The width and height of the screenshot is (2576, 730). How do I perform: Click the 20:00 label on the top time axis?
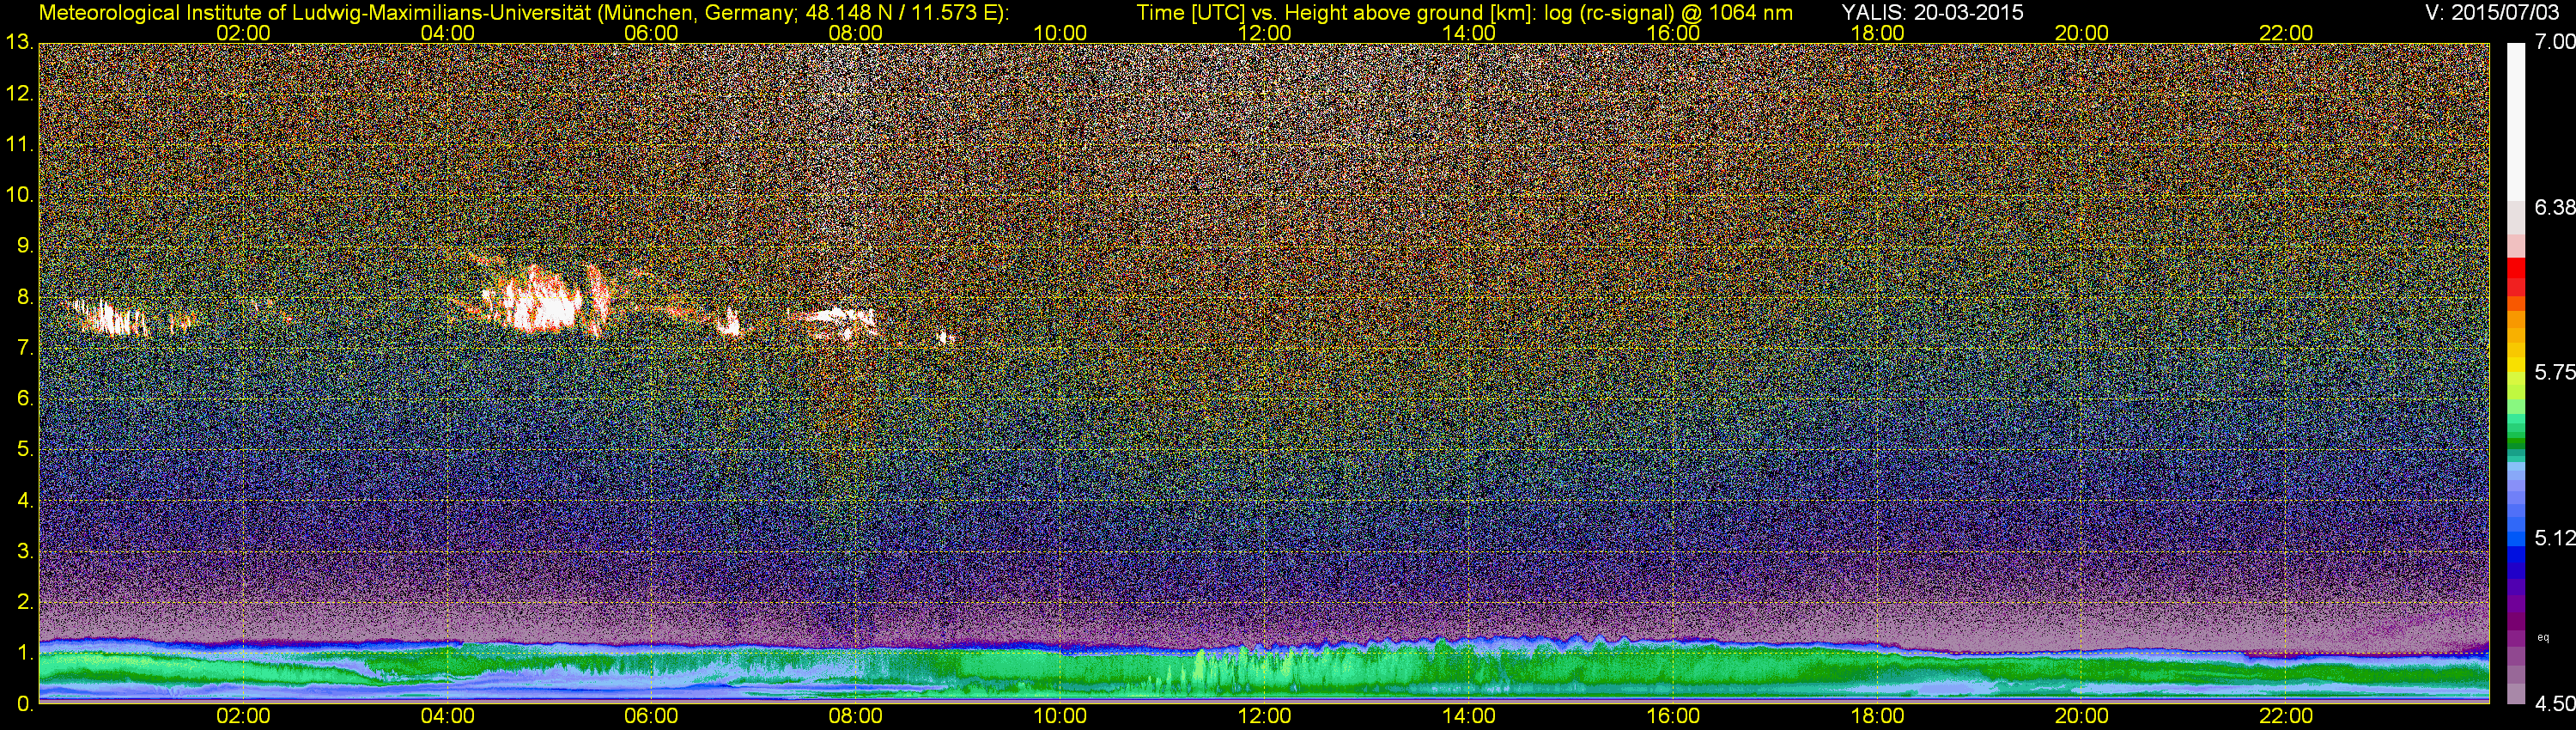coord(2082,33)
